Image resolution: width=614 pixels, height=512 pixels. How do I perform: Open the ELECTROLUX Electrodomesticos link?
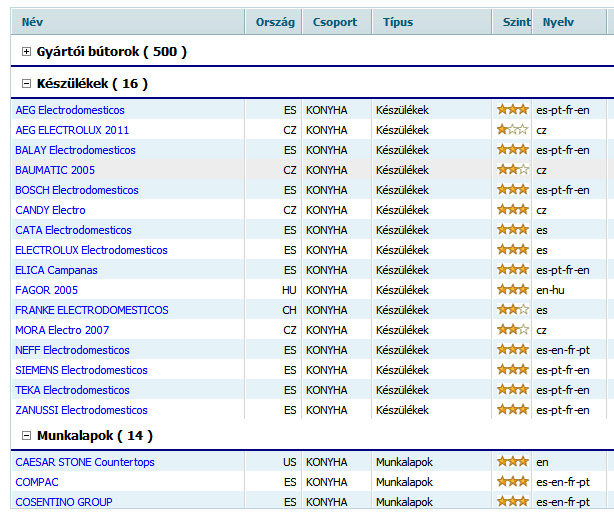[x=91, y=250]
